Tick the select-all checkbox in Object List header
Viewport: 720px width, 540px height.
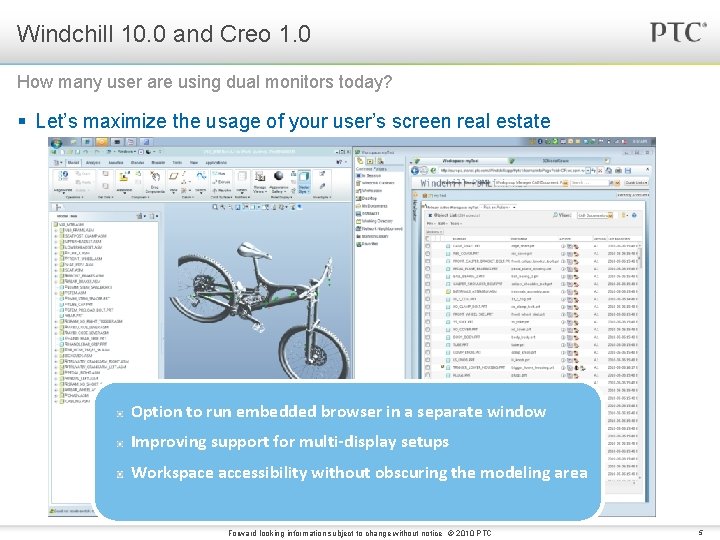pyautogui.click(x=428, y=239)
